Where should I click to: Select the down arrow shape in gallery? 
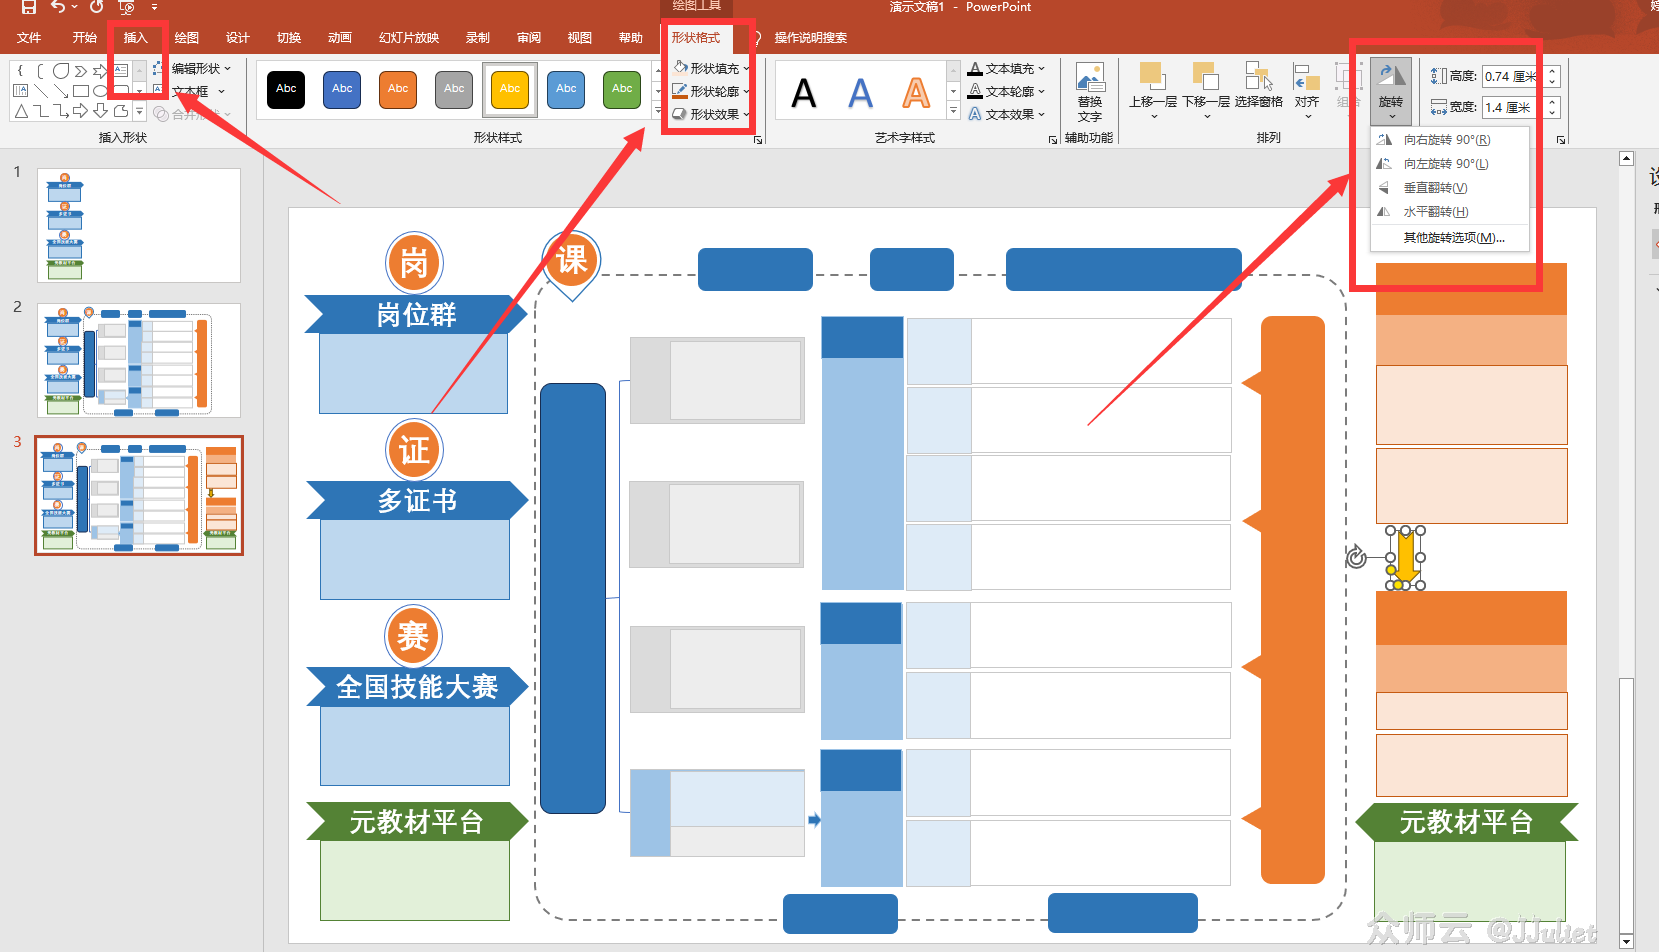coord(101,111)
